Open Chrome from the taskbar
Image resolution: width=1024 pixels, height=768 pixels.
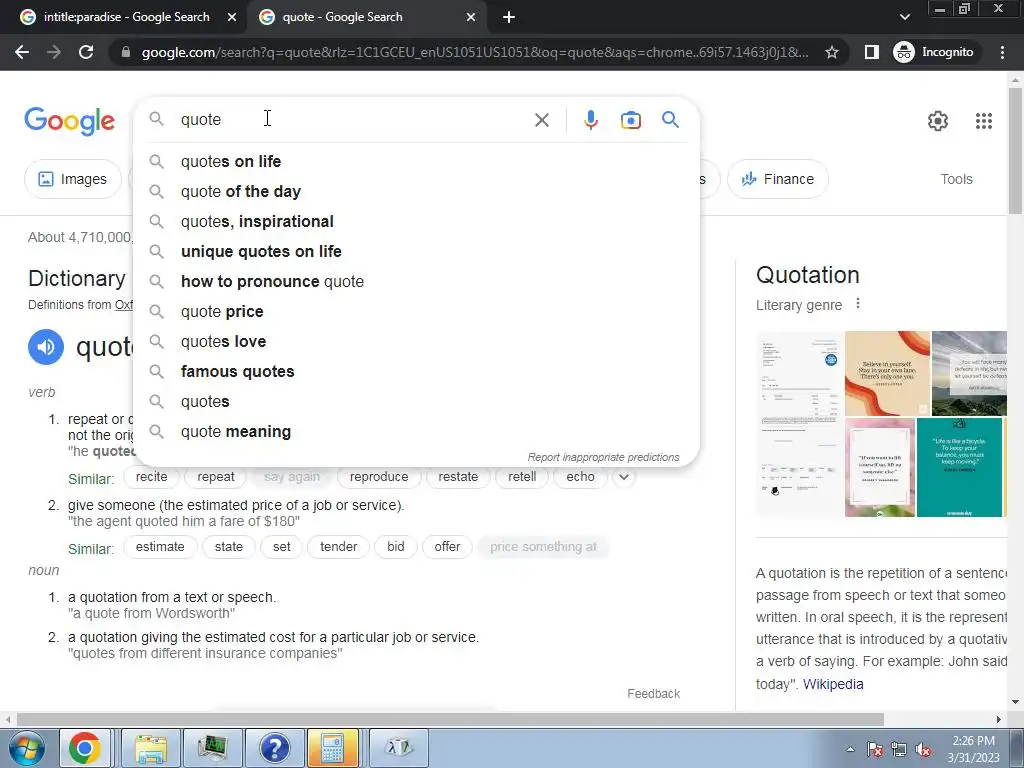(x=84, y=748)
